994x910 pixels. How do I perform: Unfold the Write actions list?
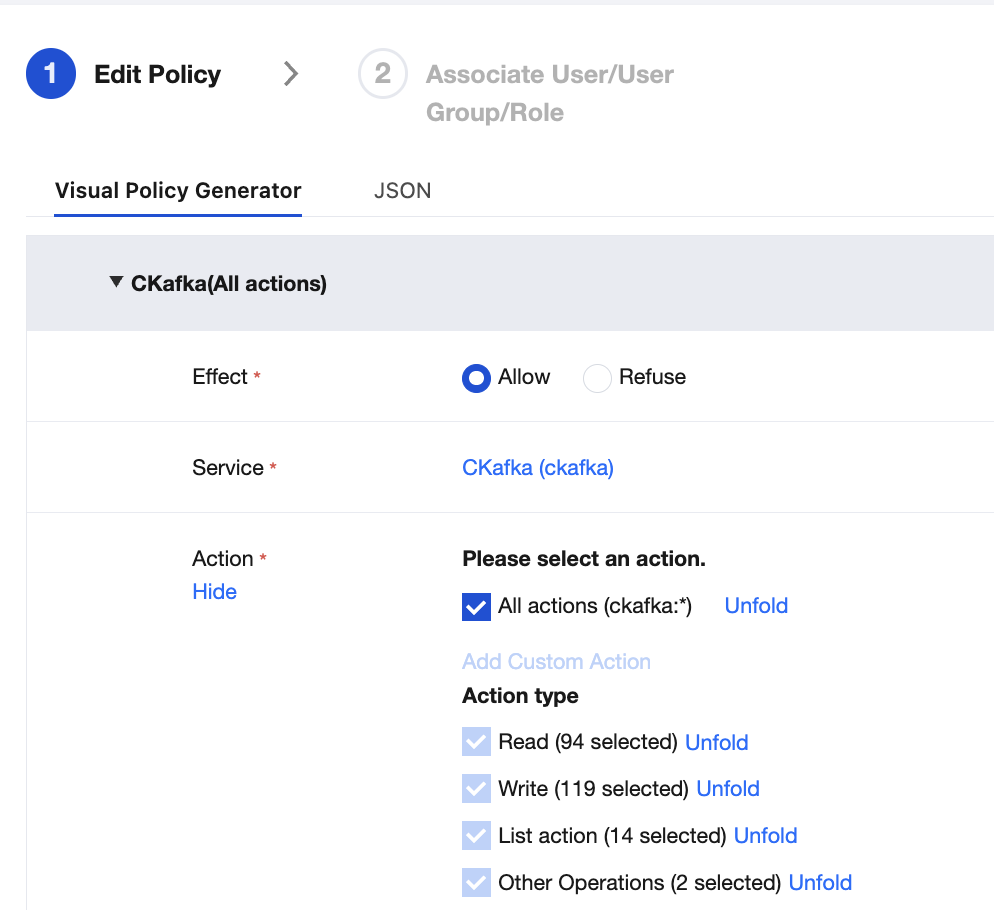tap(727, 789)
